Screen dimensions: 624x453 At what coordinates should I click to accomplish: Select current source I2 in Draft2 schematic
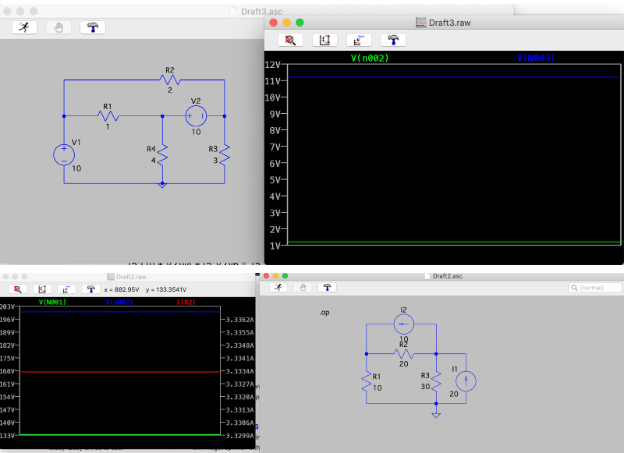[x=404, y=324]
